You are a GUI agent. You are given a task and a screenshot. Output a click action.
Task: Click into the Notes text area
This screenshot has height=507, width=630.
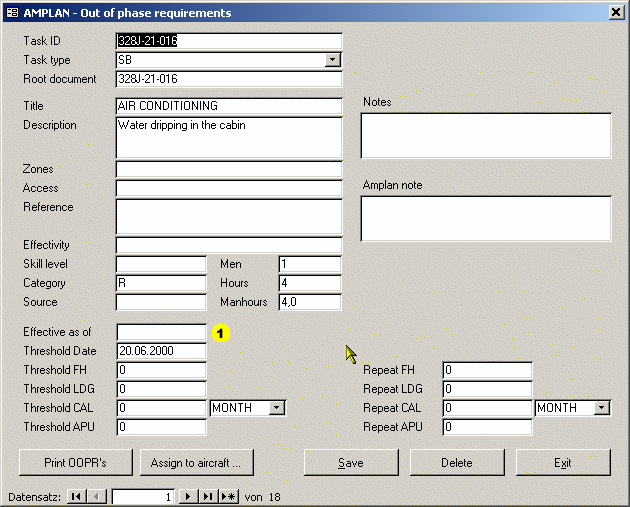pos(485,135)
